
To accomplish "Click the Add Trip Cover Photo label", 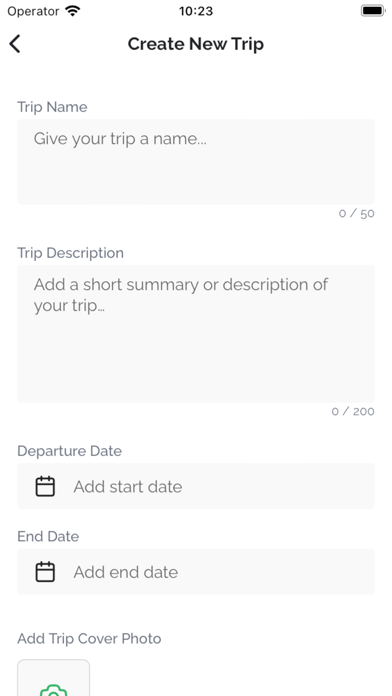I will click(89, 639).
